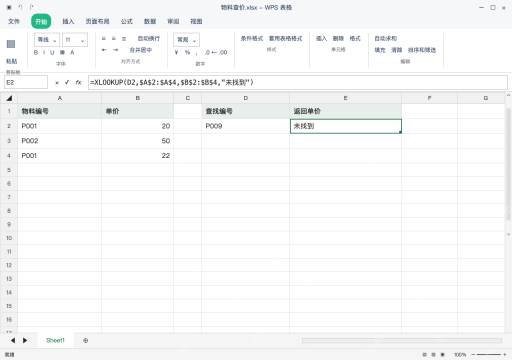
Task: Open Sort and Filter 排序和筛选
Action: [x=422, y=50]
